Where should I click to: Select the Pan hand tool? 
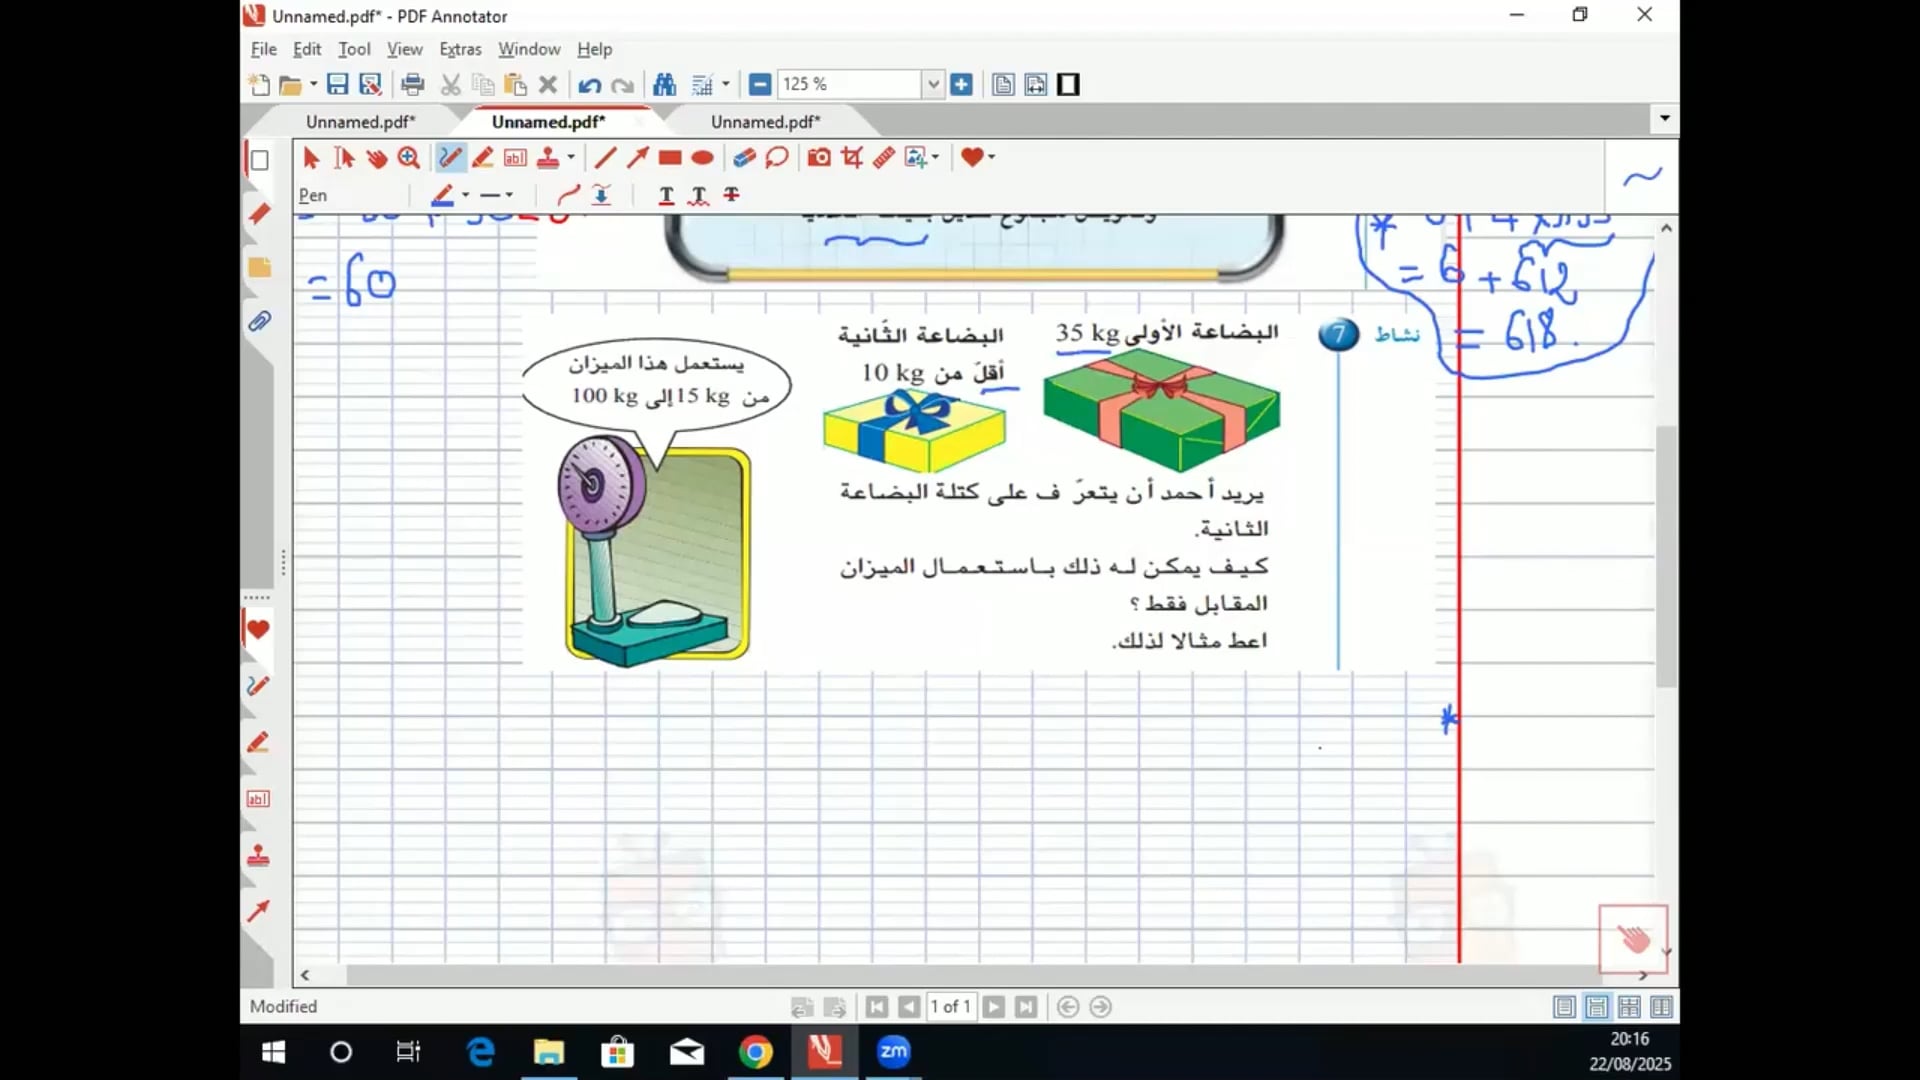coord(377,158)
